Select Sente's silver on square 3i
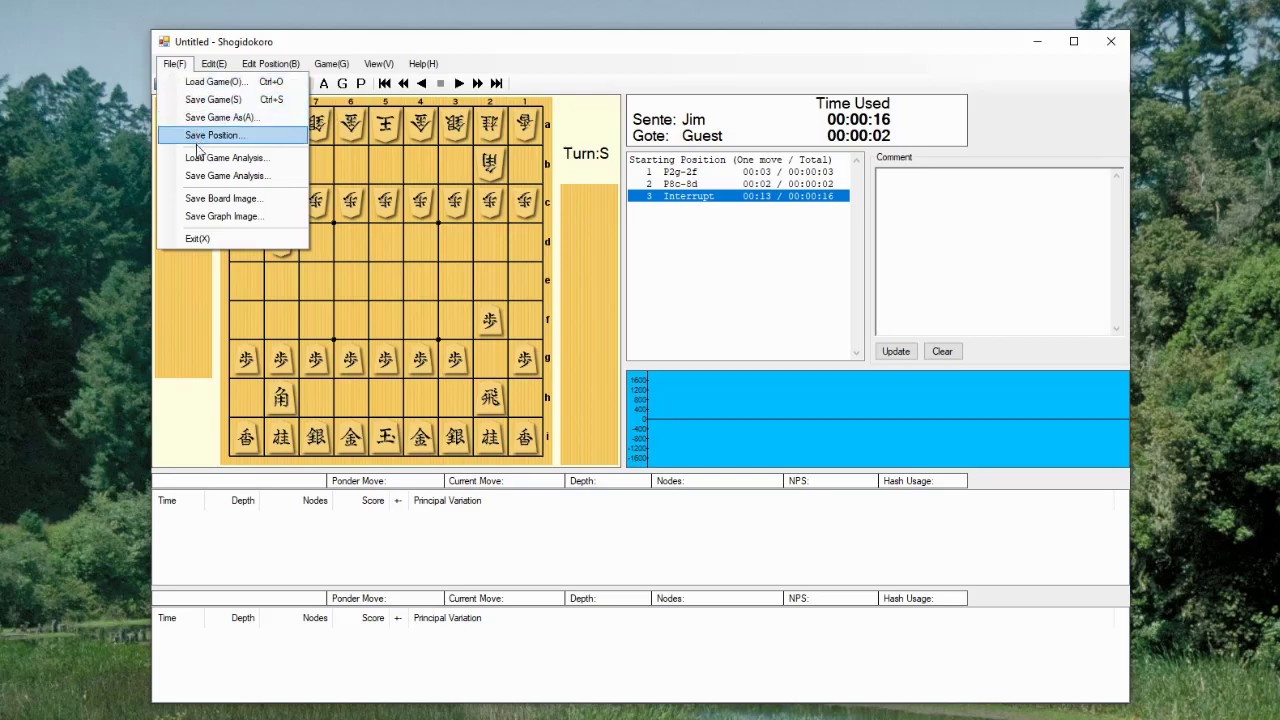Screen dimensions: 1280x720 coord(455,437)
